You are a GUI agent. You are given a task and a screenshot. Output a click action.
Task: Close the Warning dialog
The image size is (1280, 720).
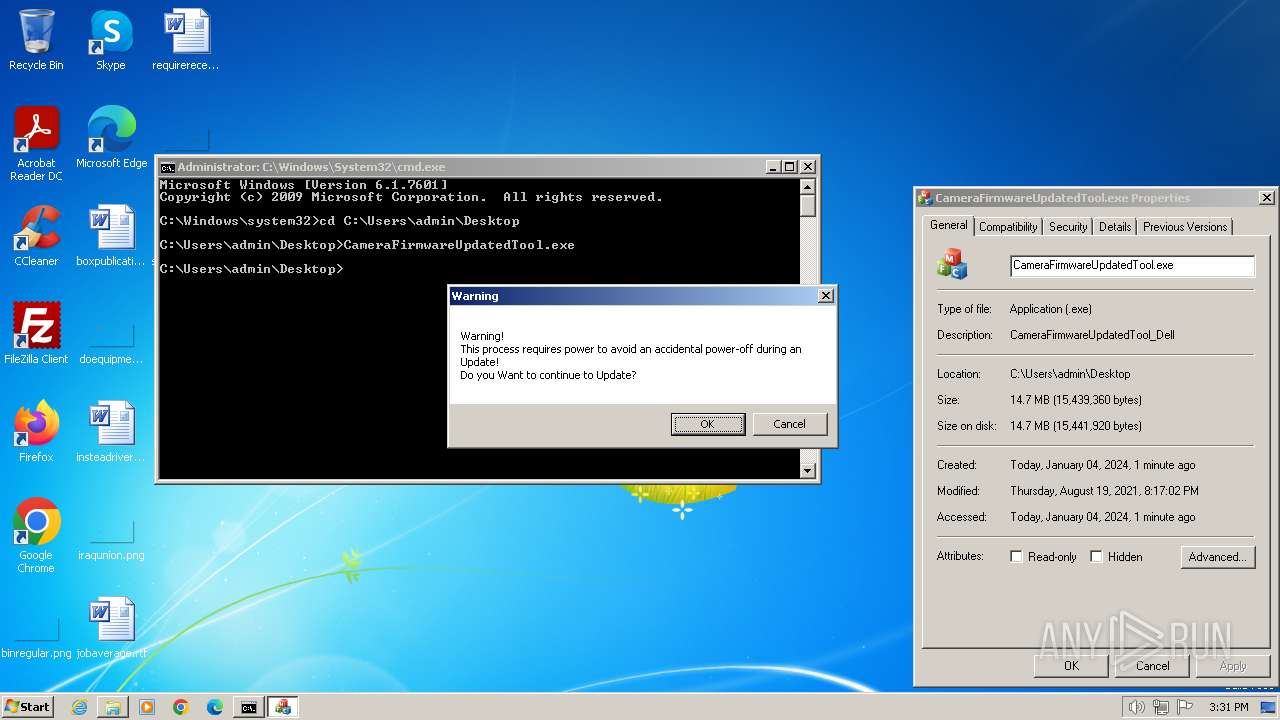[825, 295]
